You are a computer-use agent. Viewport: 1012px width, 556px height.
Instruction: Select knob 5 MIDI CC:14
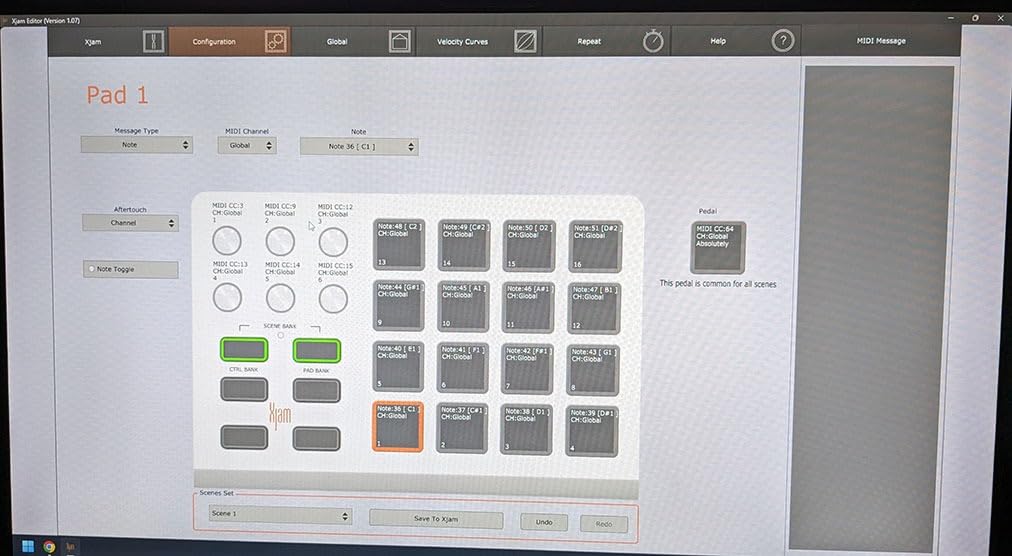pyautogui.click(x=280, y=298)
